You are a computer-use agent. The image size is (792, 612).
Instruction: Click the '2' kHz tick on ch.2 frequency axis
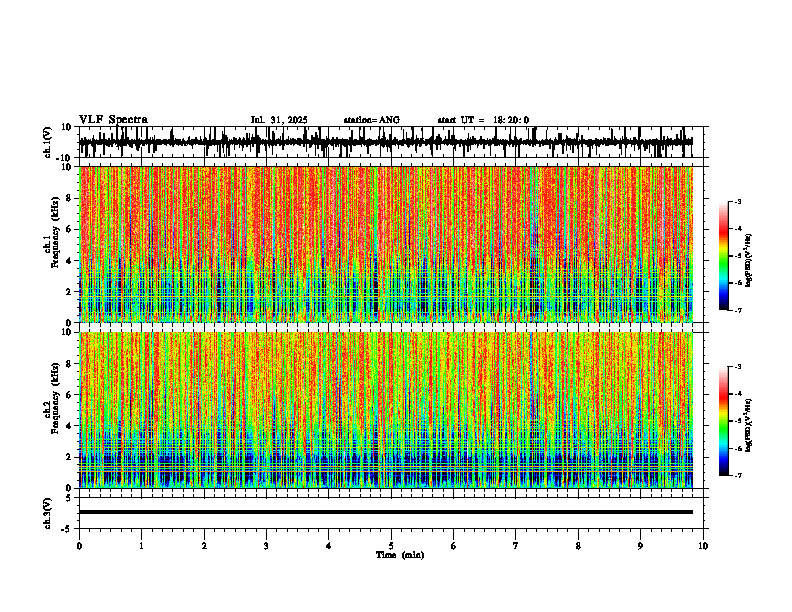pyautogui.click(x=69, y=457)
